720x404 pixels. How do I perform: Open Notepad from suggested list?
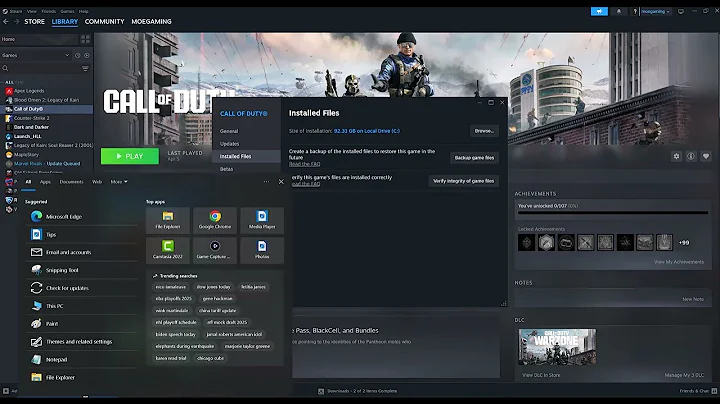82,359
